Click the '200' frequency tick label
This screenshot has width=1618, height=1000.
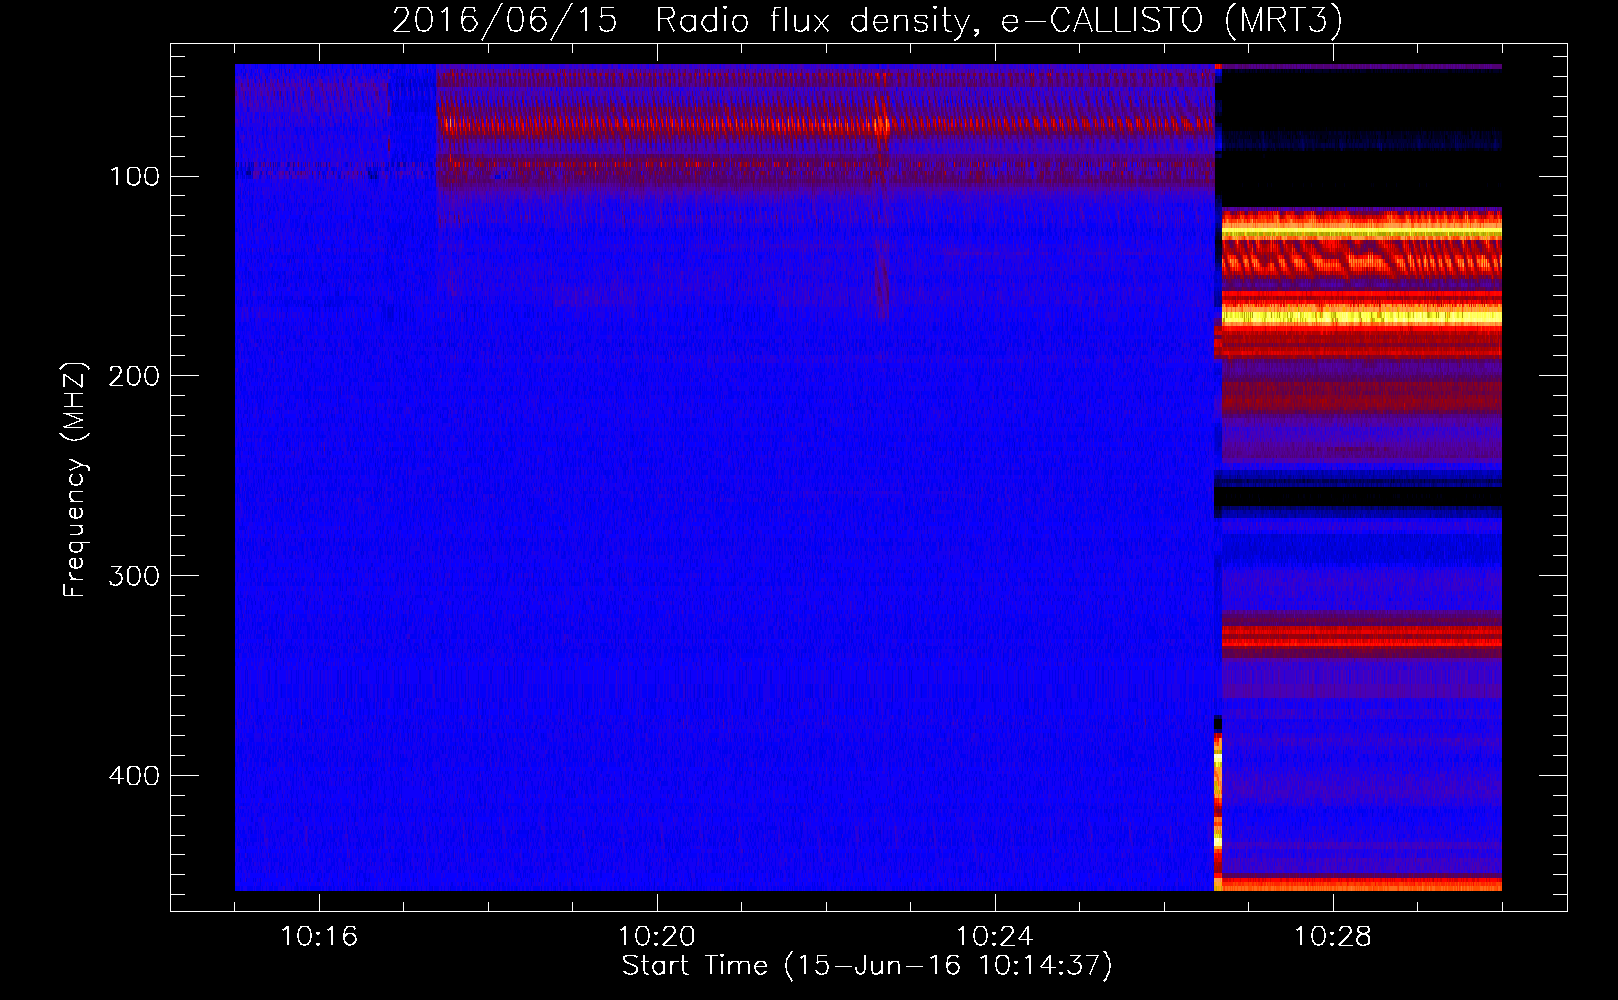point(135,376)
